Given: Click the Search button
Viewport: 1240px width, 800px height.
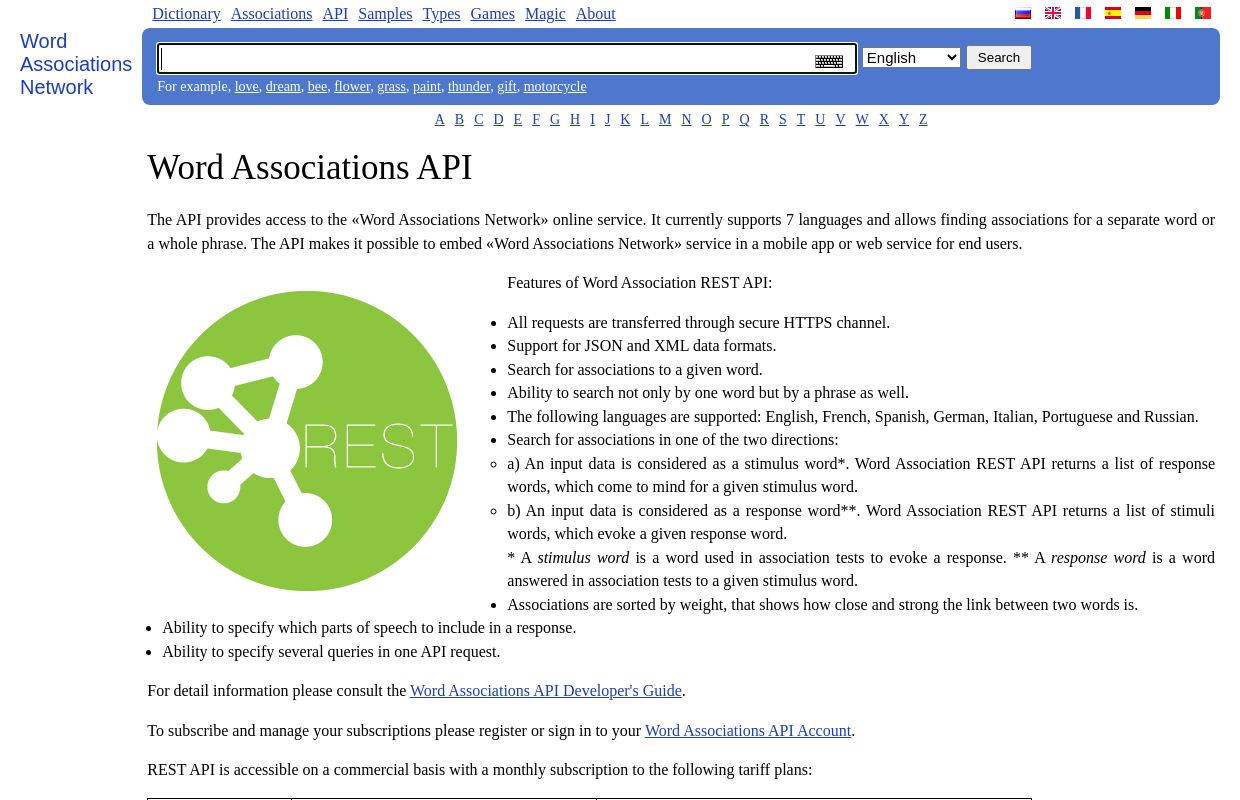Looking at the screenshot, I should [999, 58].
